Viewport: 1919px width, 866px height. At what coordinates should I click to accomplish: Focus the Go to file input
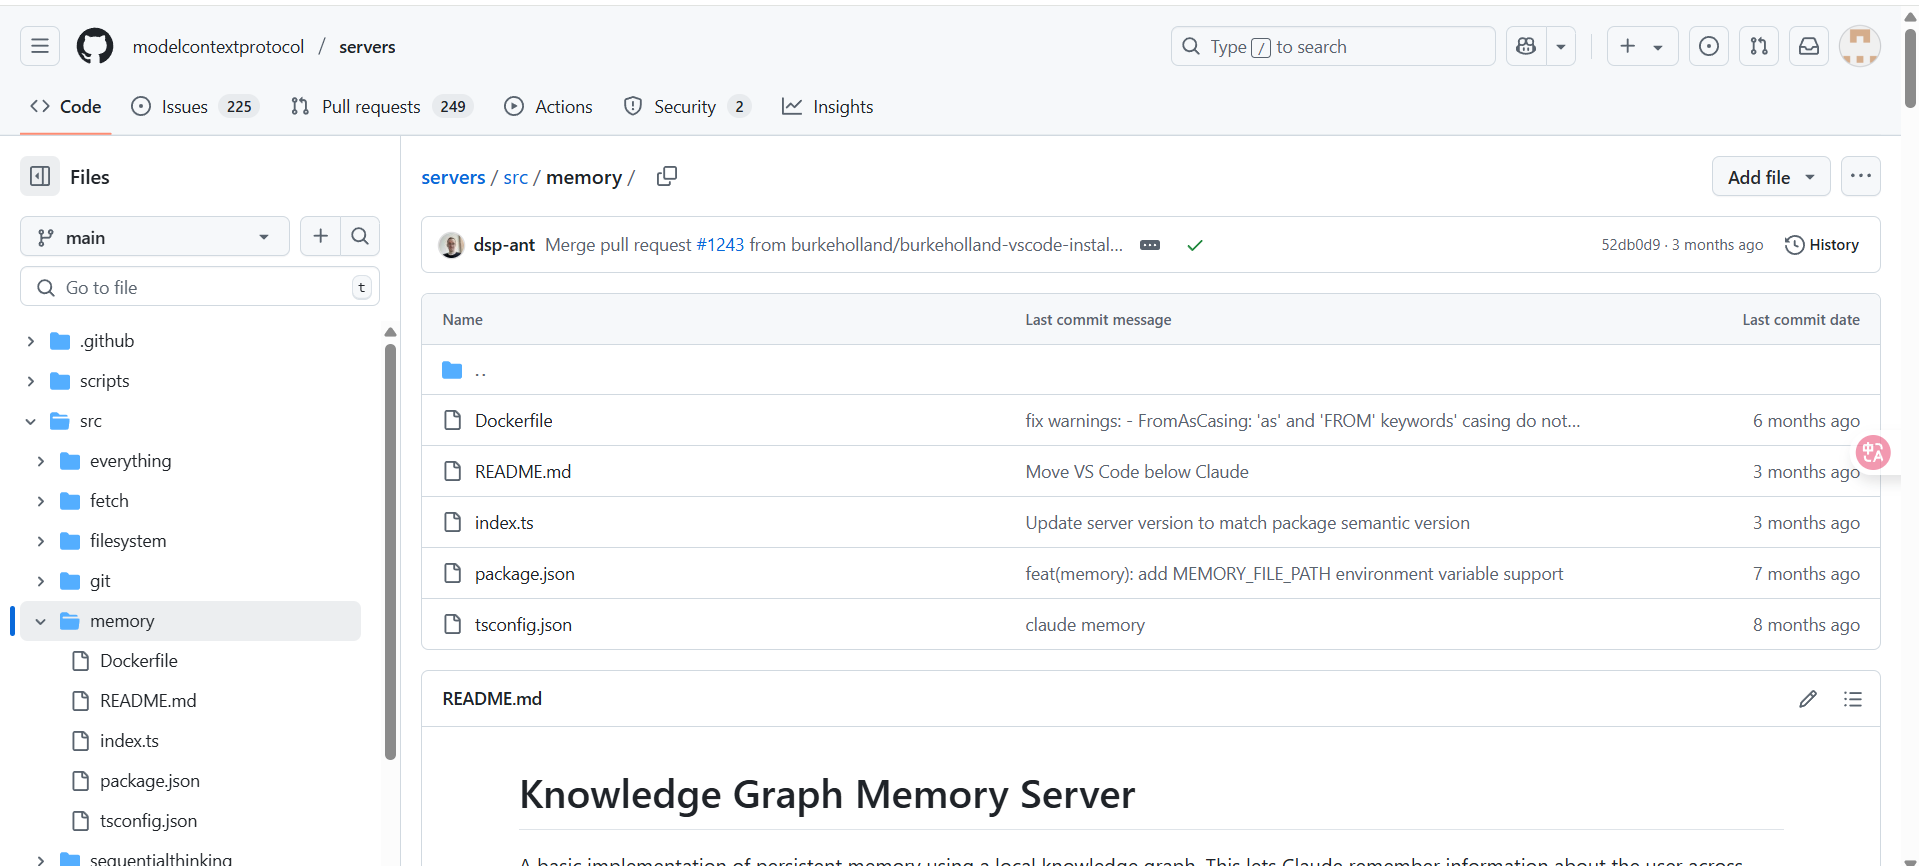pyautogui.click(x=200, y=287)
